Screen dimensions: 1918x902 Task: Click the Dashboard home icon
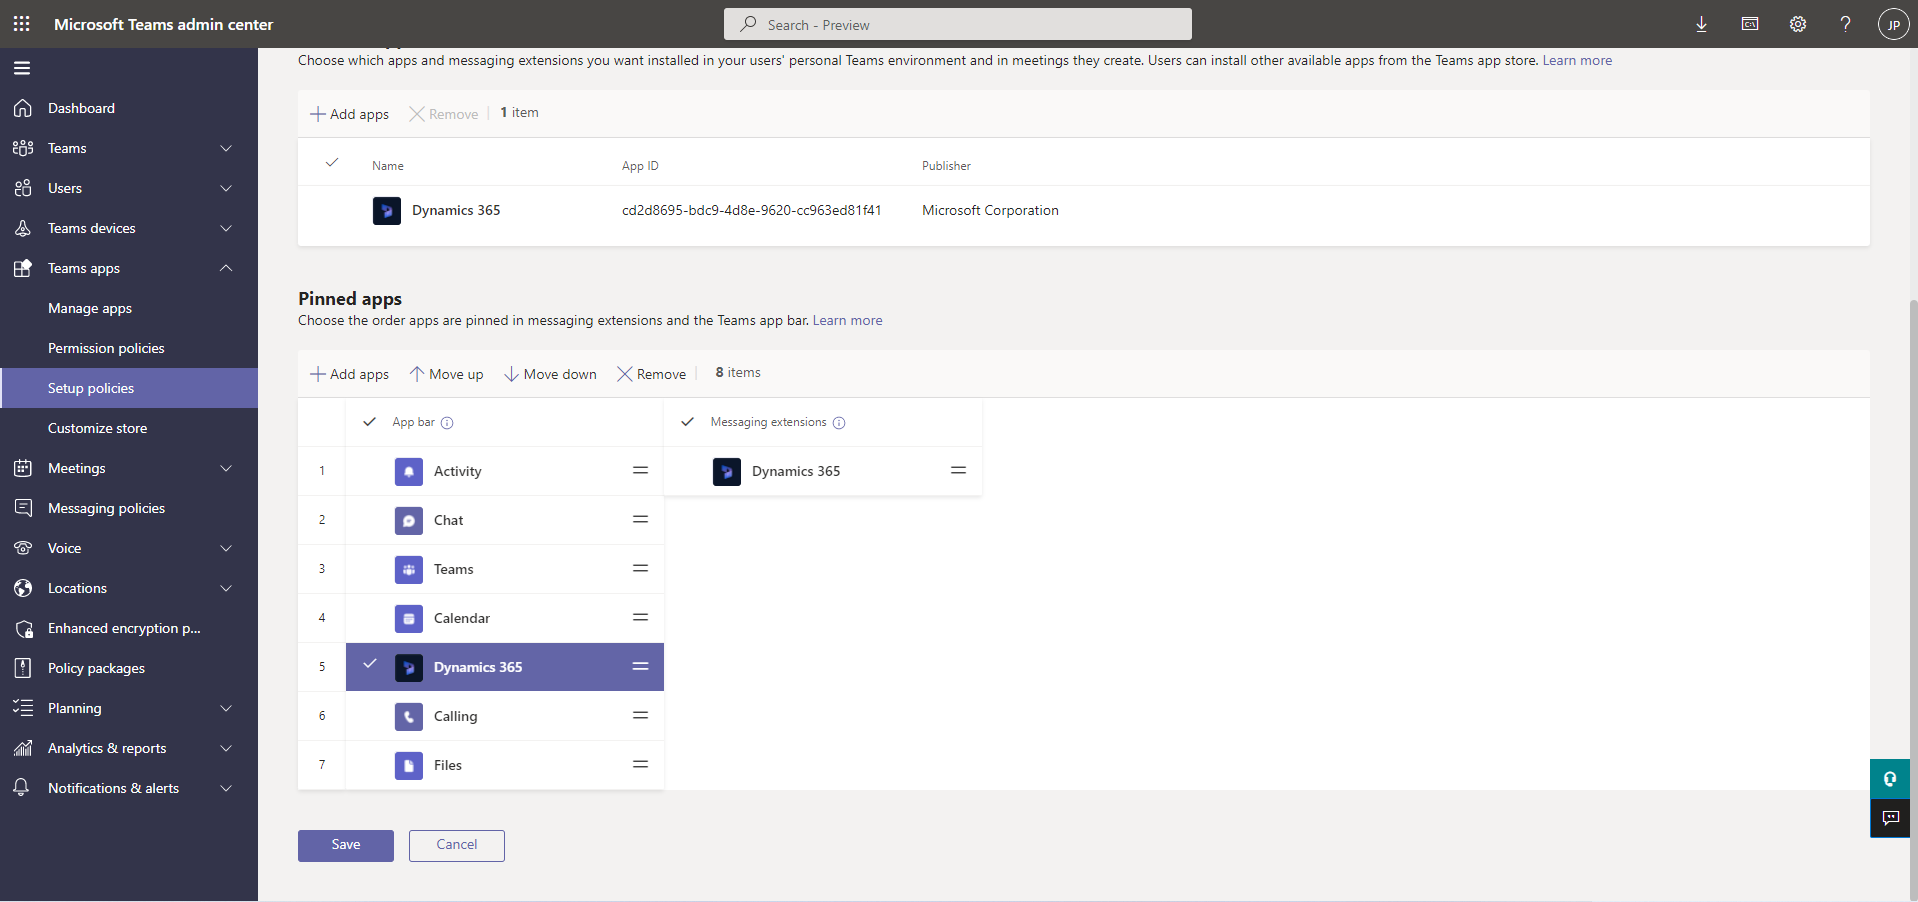click(x=23, y=108)
